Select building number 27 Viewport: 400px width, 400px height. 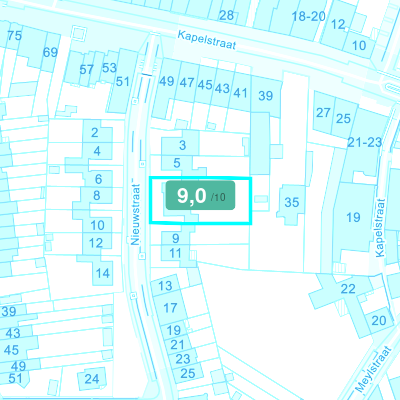[323, 113]
